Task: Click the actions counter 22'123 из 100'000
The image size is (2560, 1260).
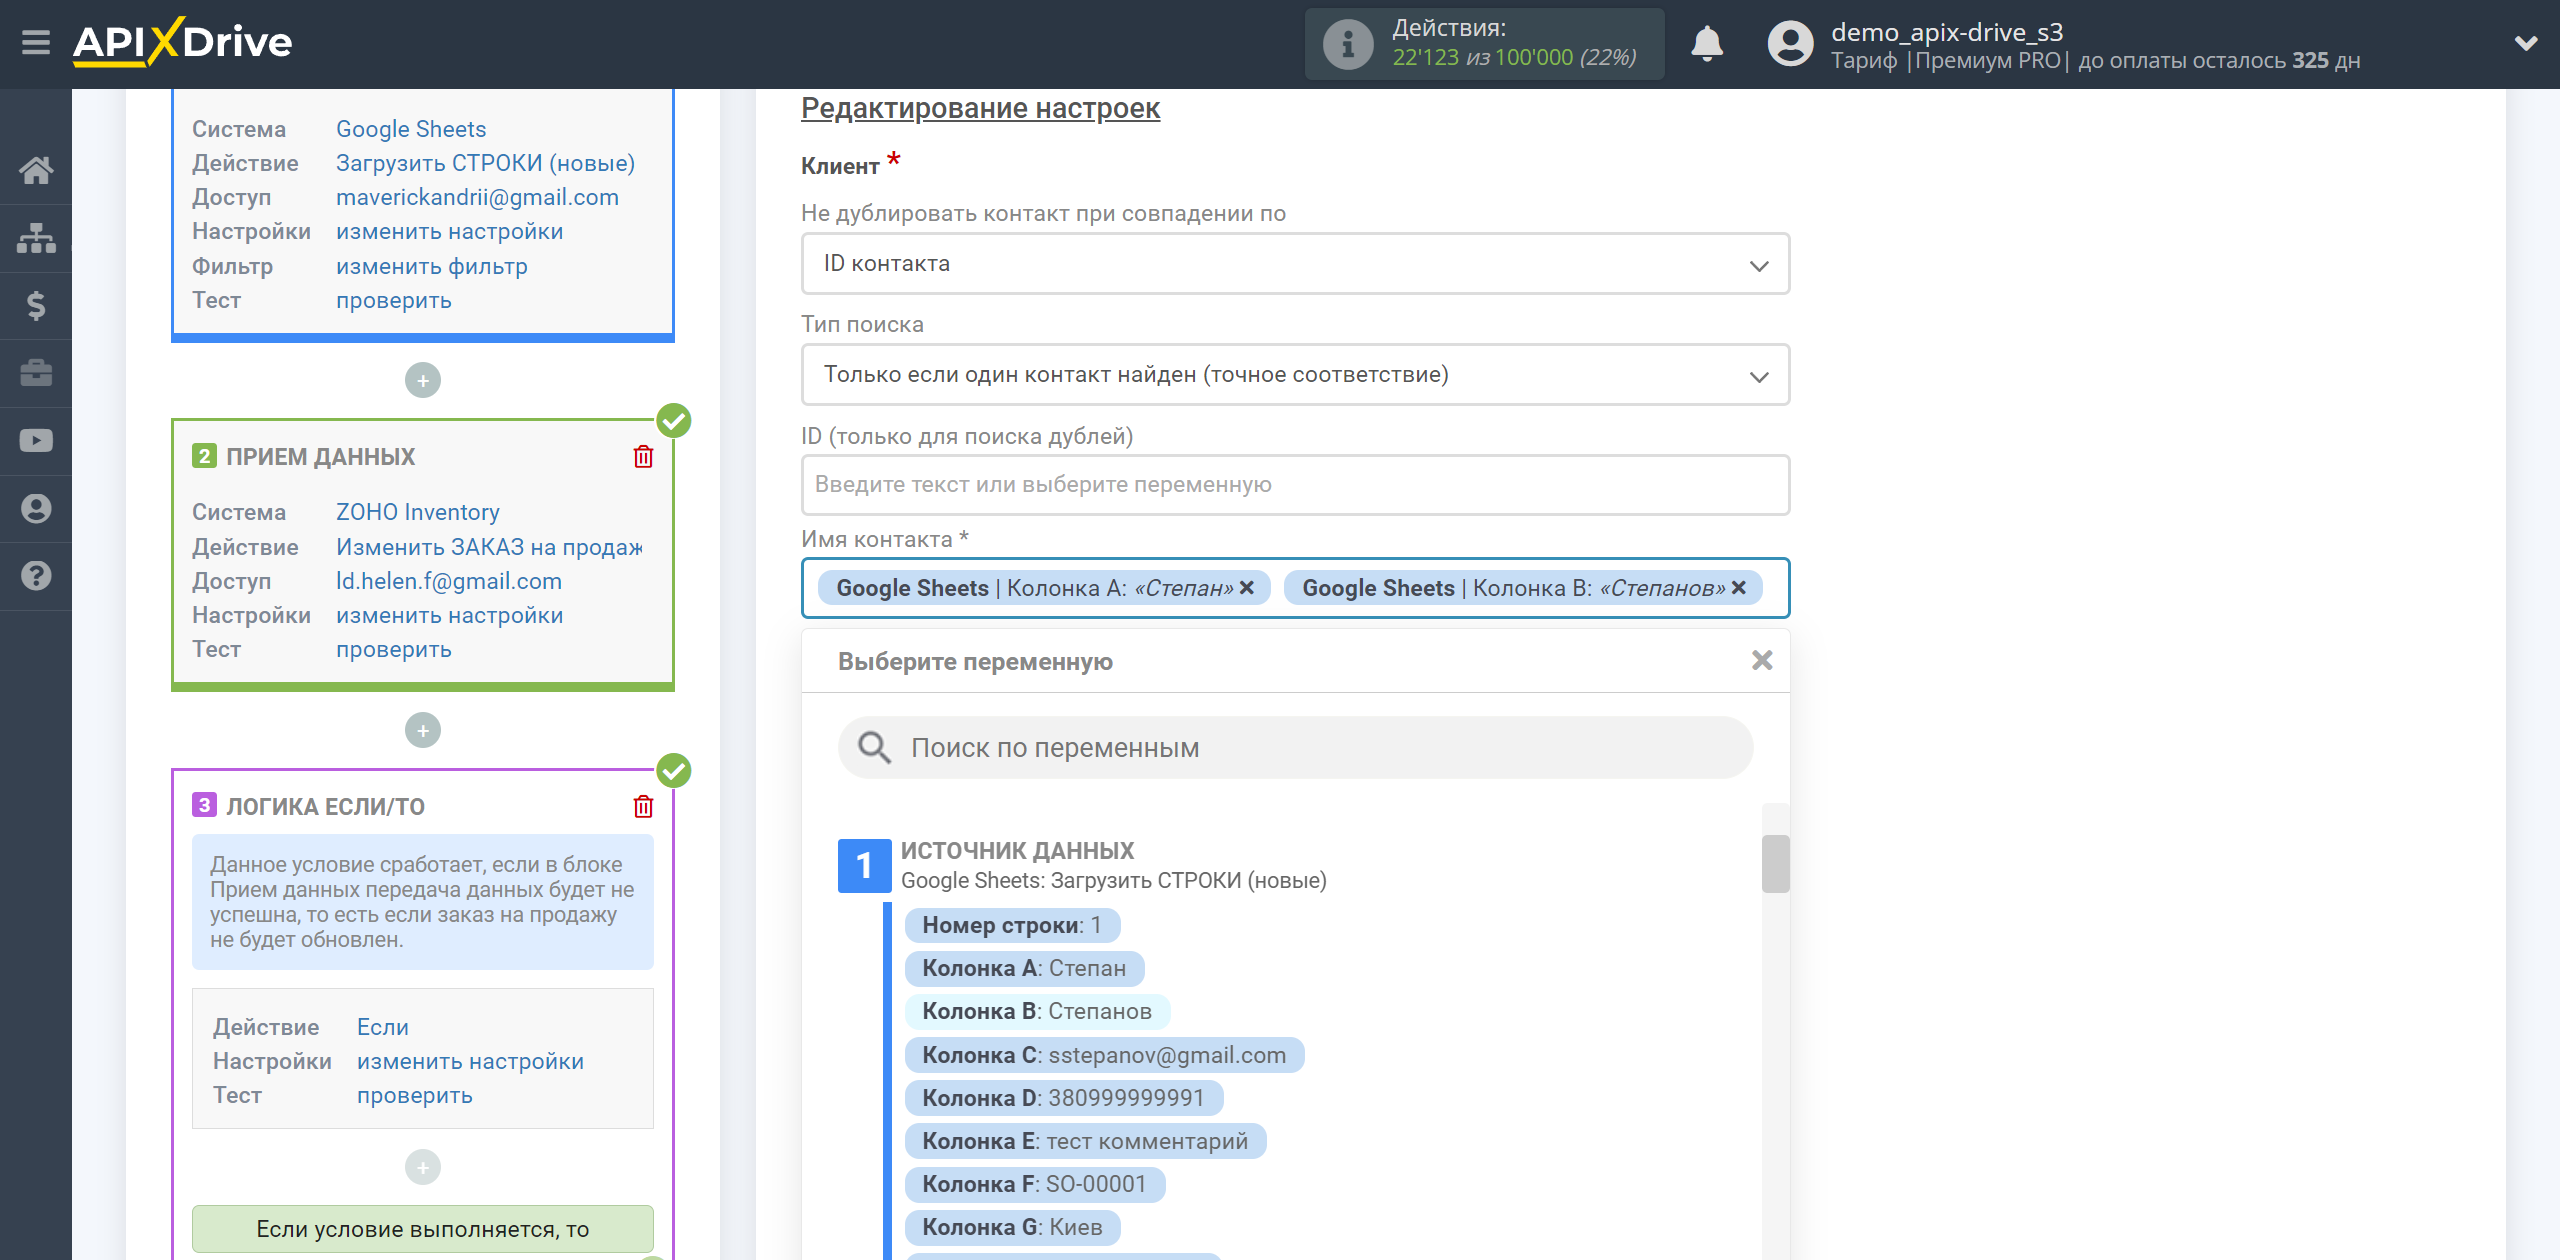Action: tap(1514, 58)
